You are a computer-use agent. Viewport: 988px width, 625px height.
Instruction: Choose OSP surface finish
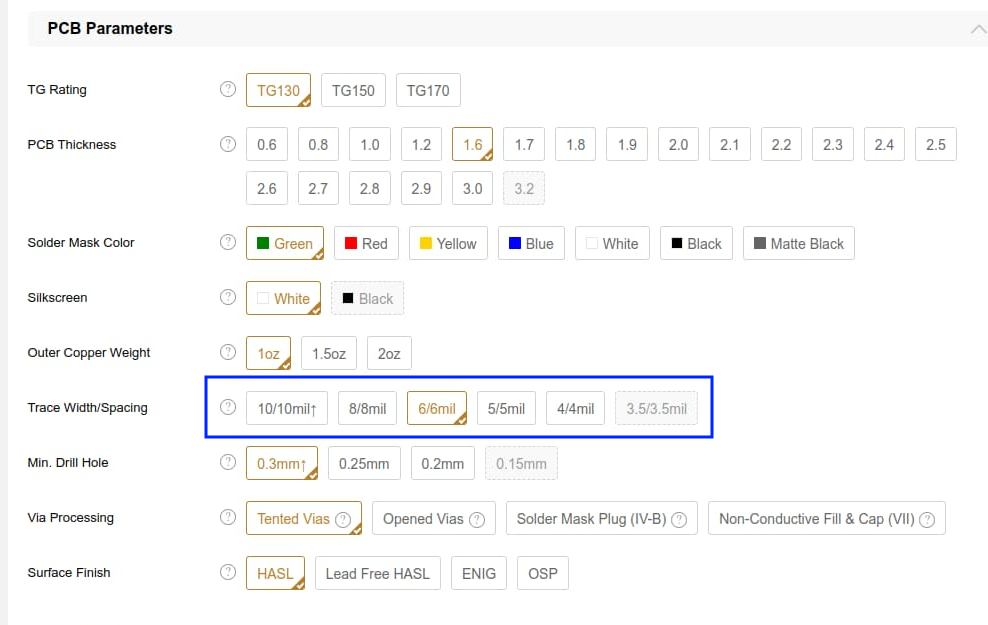(x=543, y=573)
